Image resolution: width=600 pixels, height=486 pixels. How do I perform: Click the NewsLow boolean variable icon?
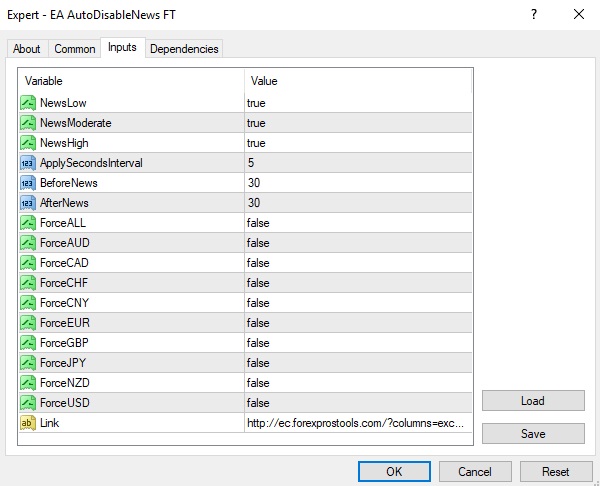[28, 103]
